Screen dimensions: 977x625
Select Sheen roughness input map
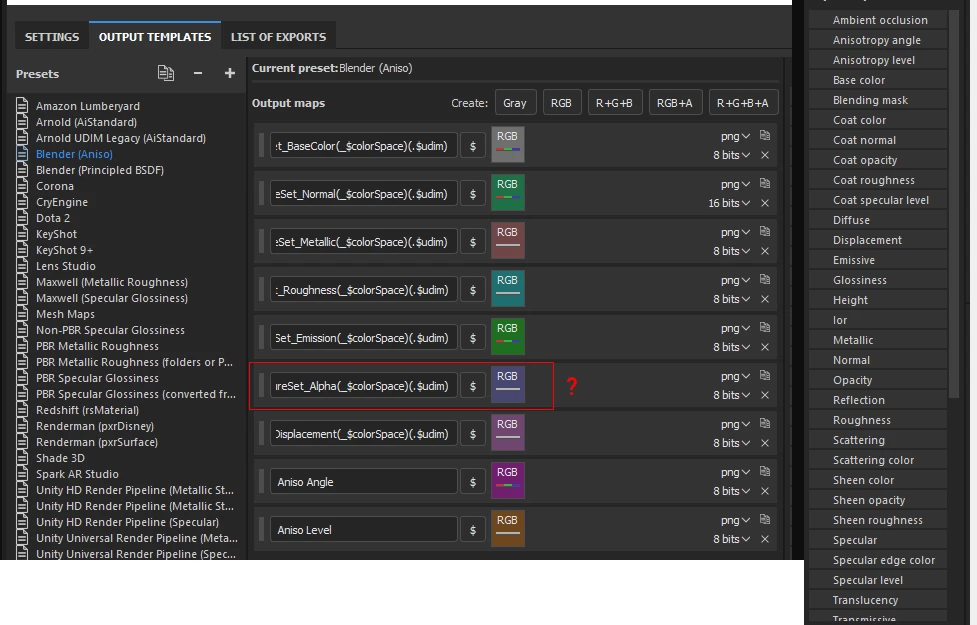pos(878,520)
